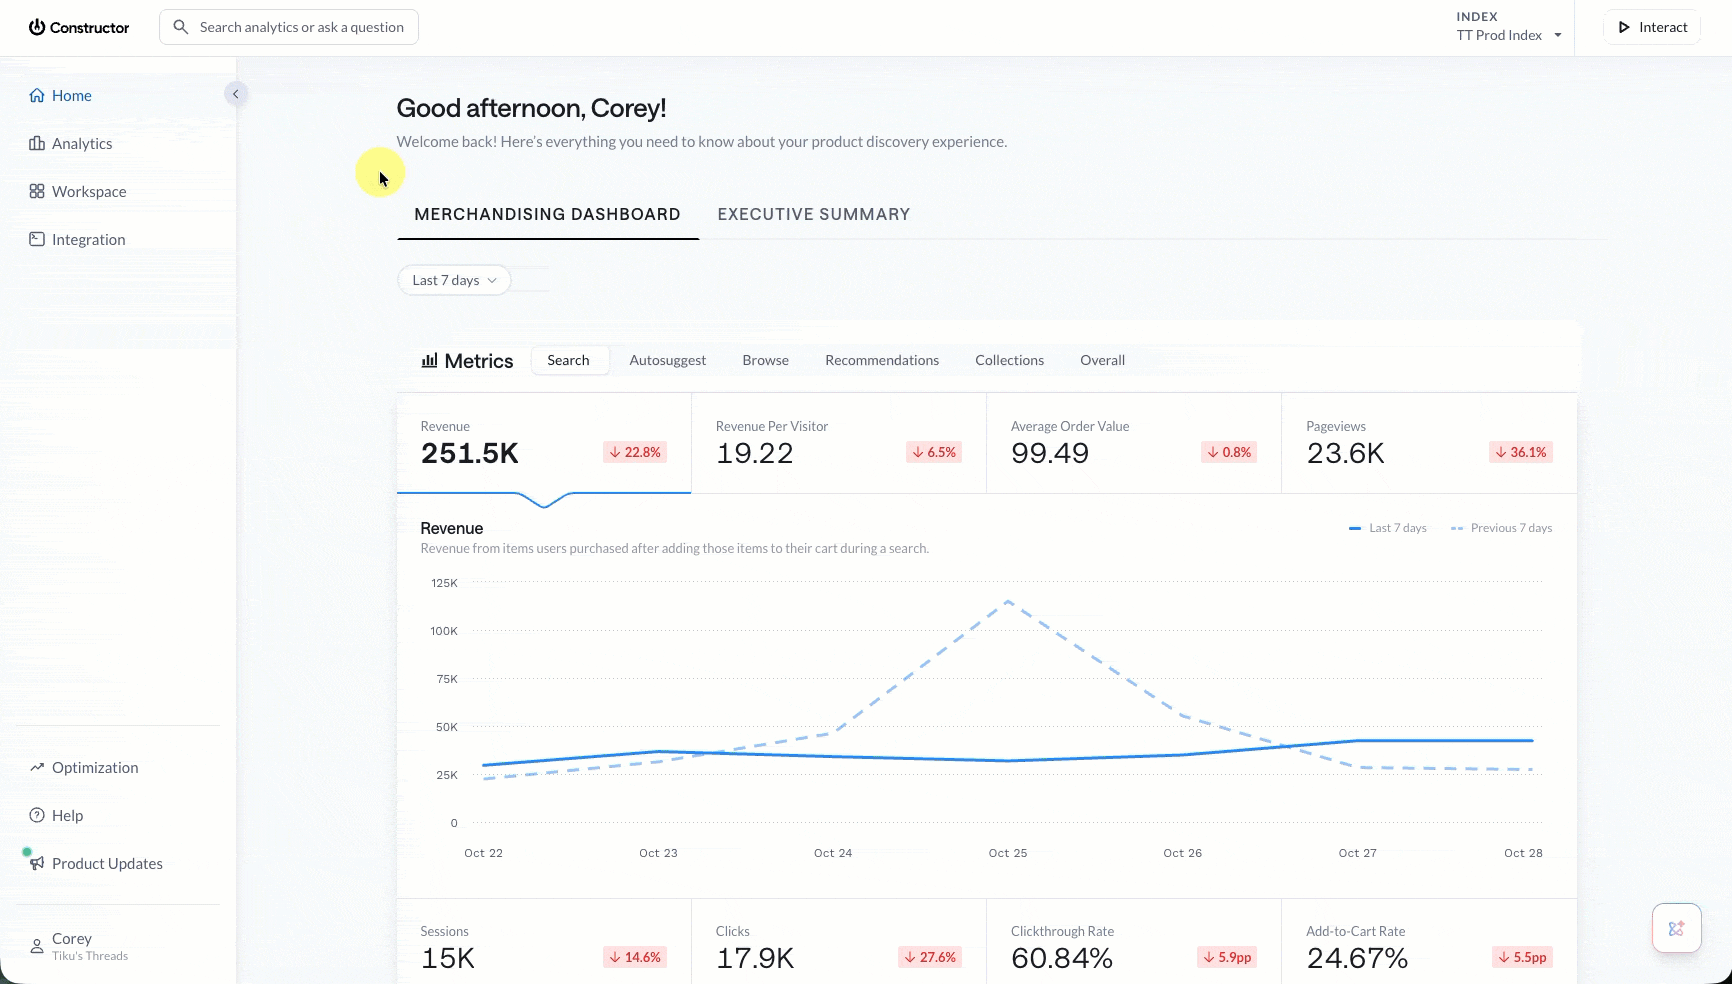This screenshot has height=984, width=1732.
Task: Select the Recommendations metrics tab
Action: point(882,360)
